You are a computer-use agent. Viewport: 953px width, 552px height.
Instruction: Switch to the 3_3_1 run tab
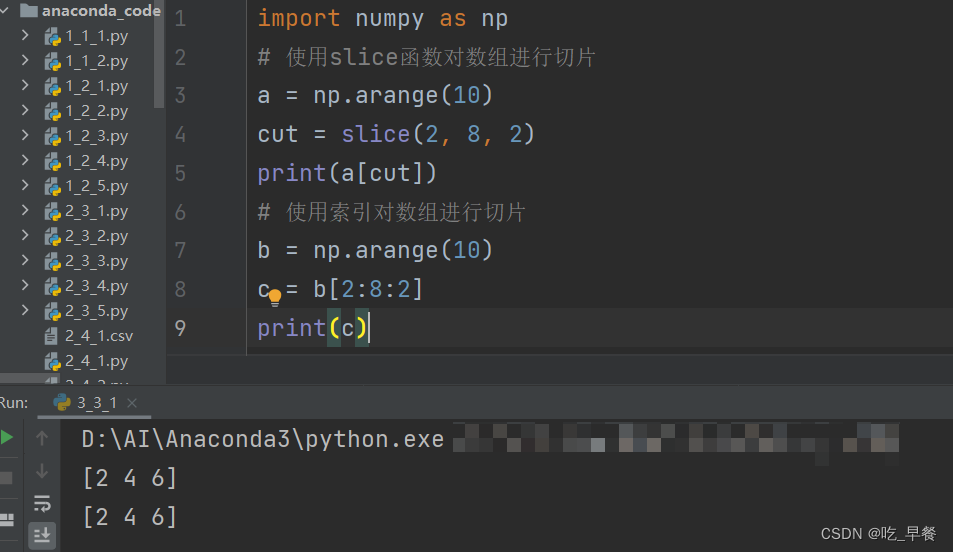[86, 402]
